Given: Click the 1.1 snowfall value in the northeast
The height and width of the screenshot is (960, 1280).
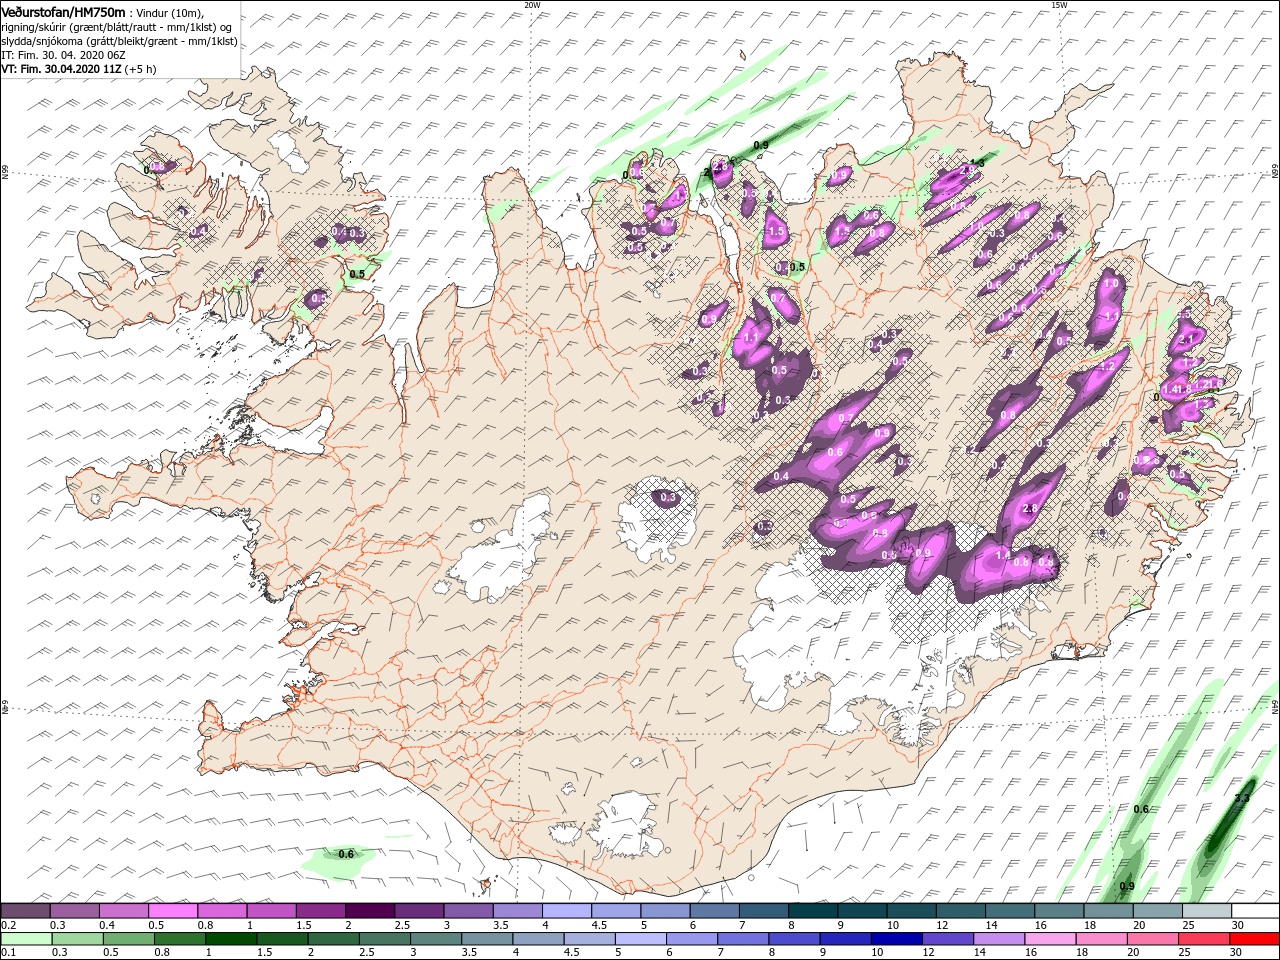Looking at the screenshot, I should pyautogui.click(x=1111, y=316).
